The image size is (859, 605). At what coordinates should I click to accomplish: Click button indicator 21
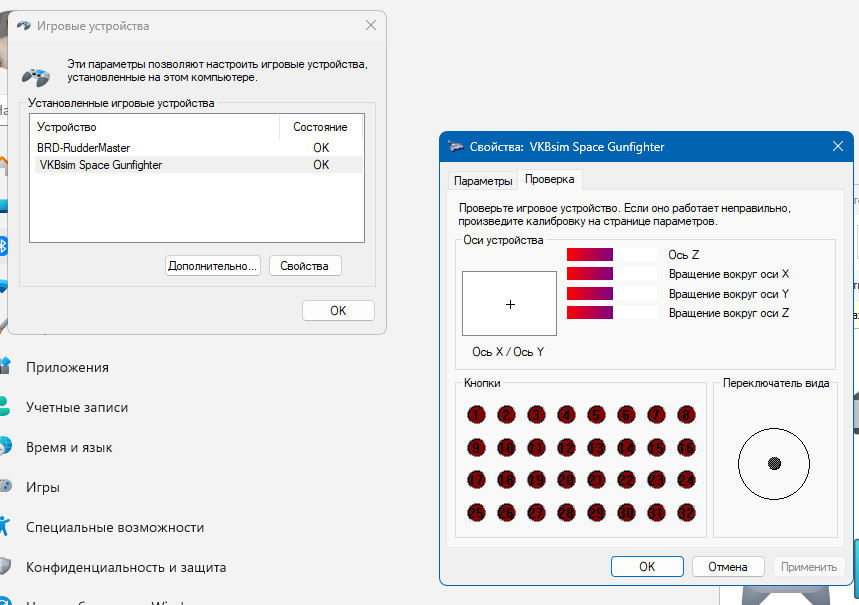(x=596, y=480)
